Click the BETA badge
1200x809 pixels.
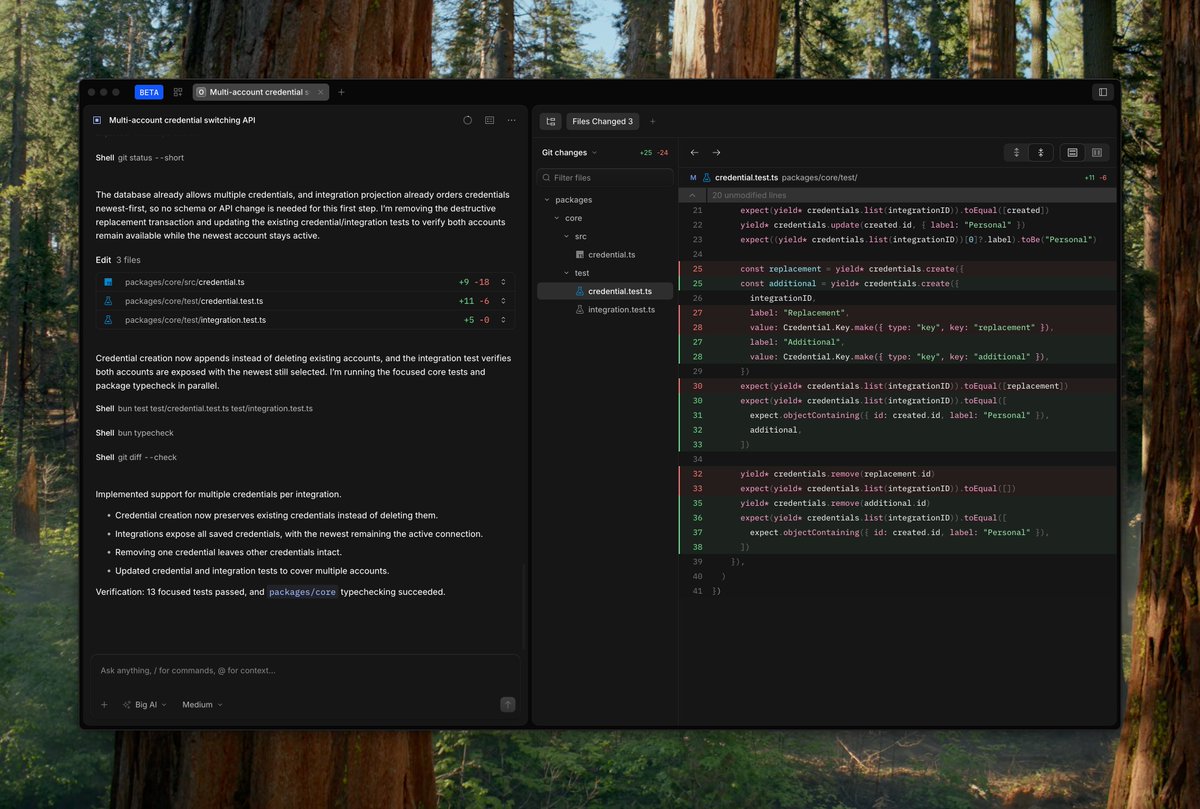point(149,92)
